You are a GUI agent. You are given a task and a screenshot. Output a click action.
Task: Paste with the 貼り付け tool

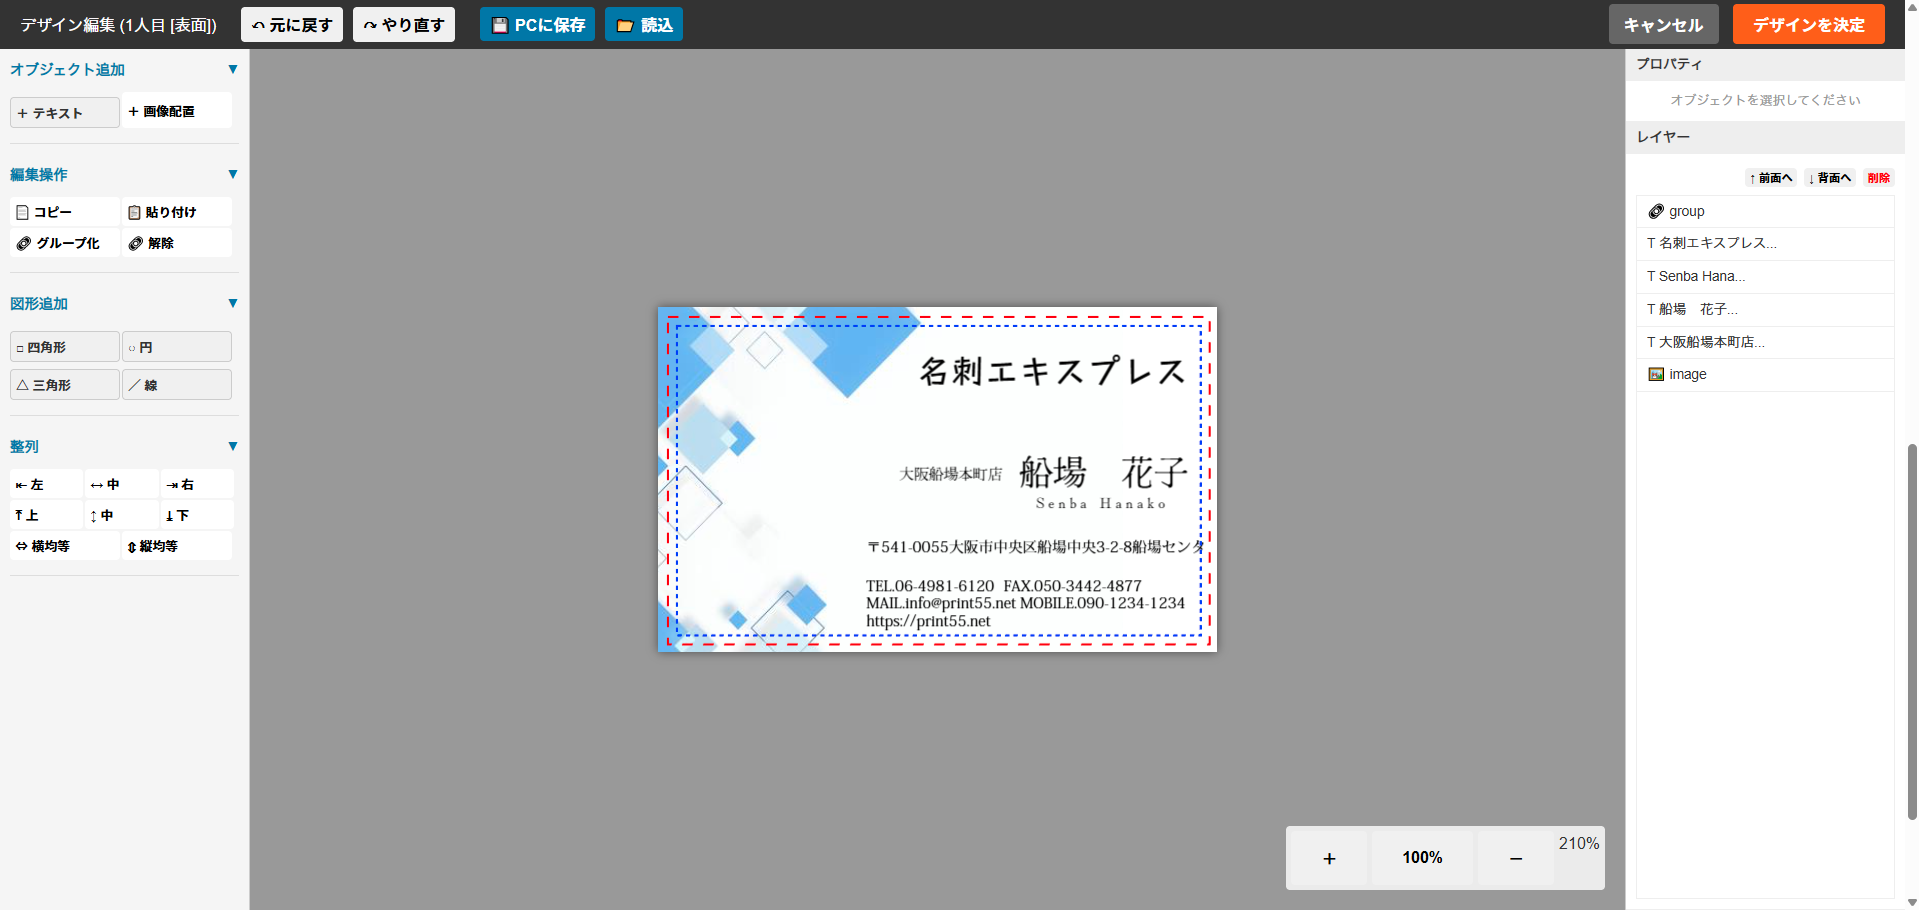[176, 211]
